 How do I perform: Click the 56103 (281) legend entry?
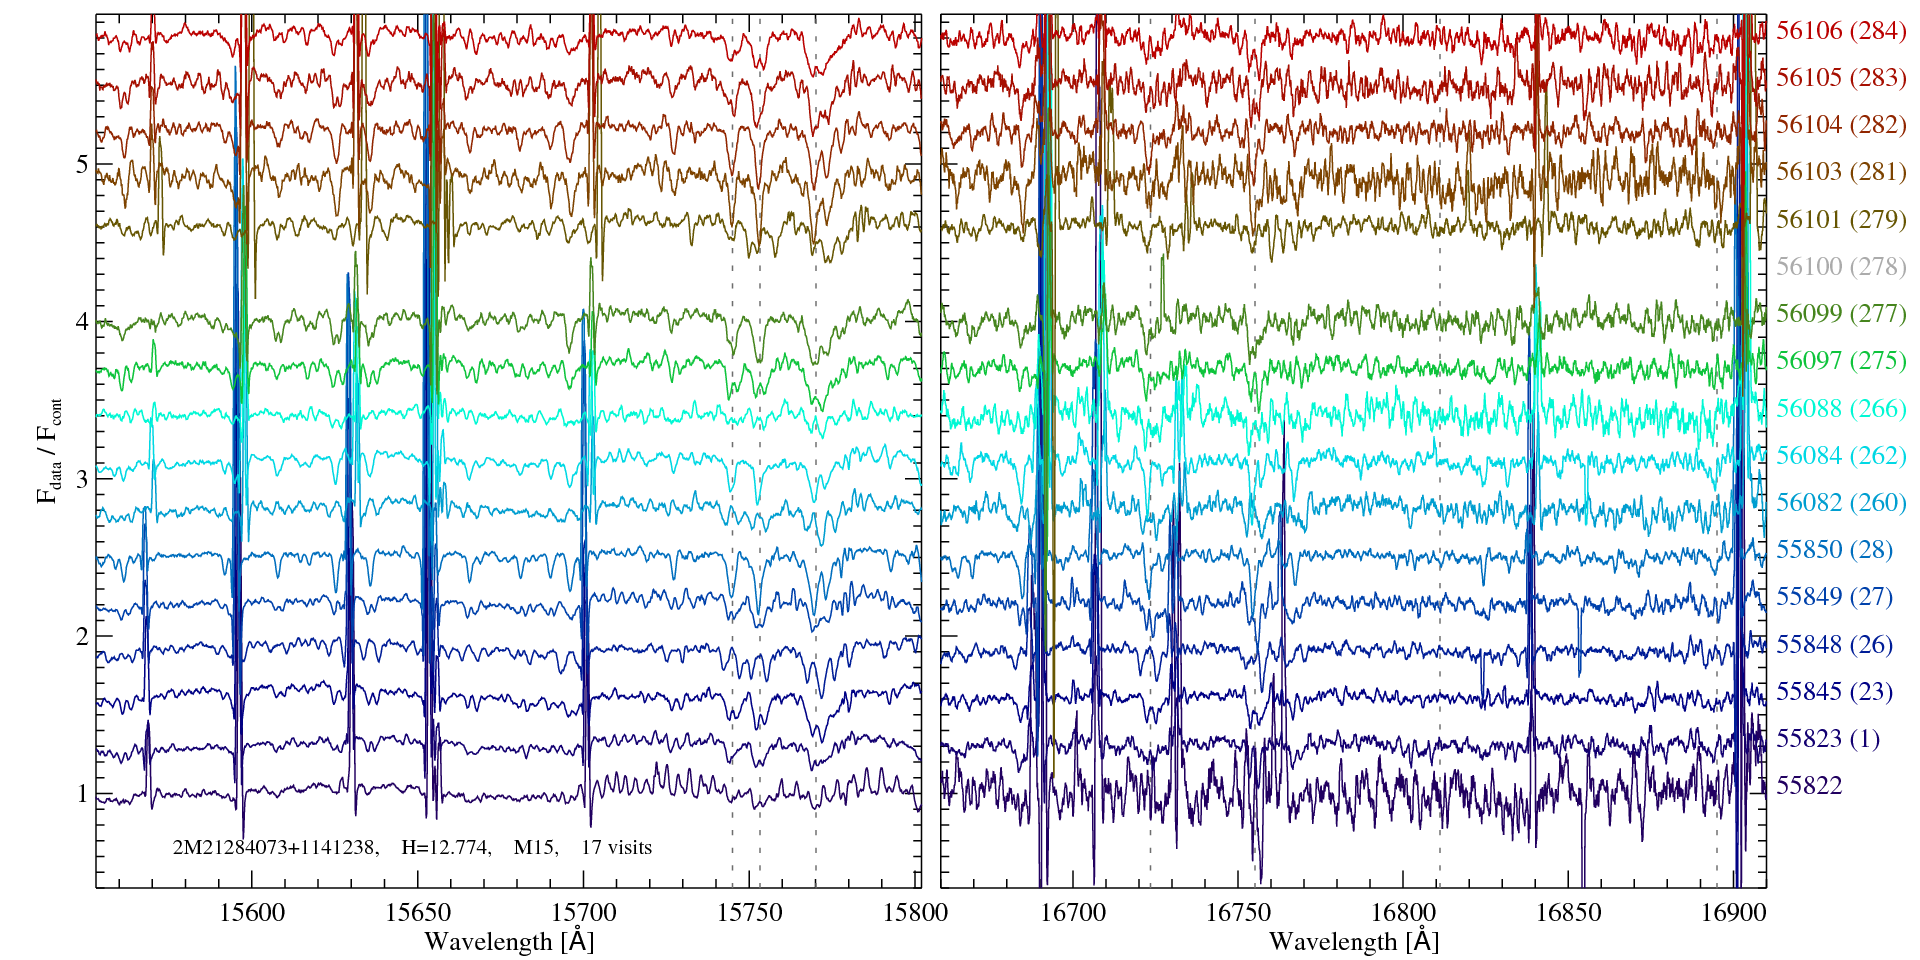pos(1840,172)
